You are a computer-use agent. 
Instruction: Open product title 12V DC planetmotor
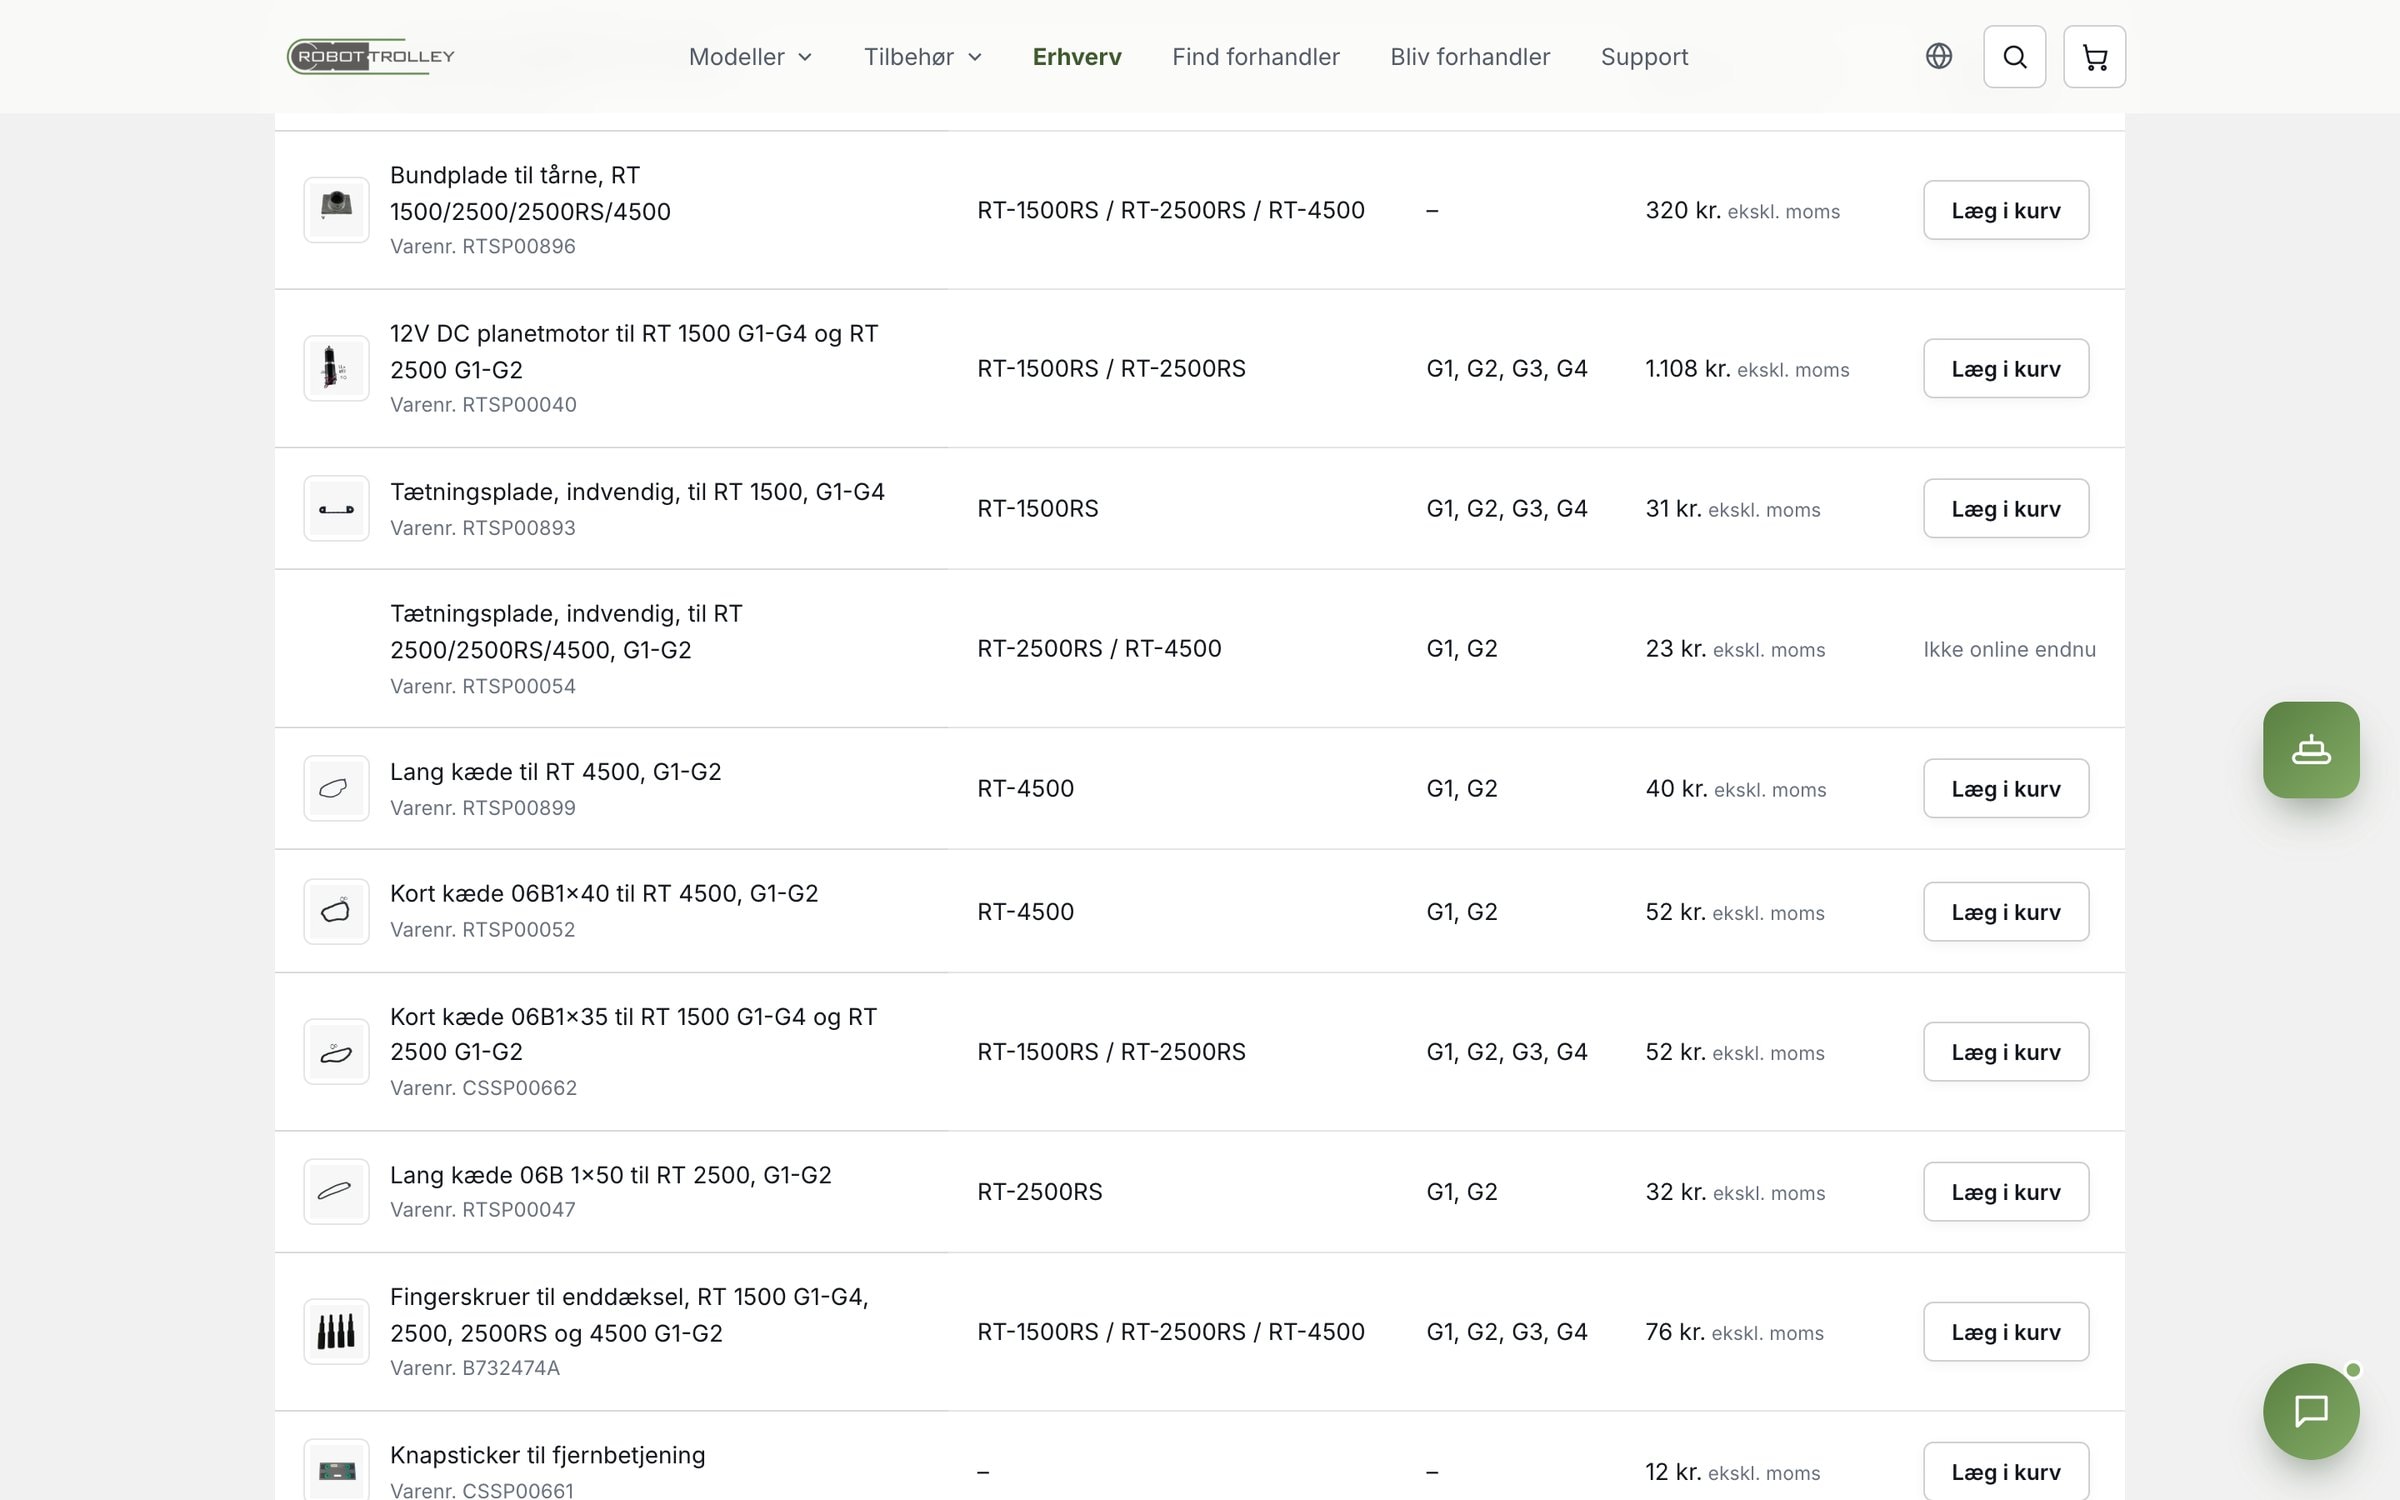[634, 351]
